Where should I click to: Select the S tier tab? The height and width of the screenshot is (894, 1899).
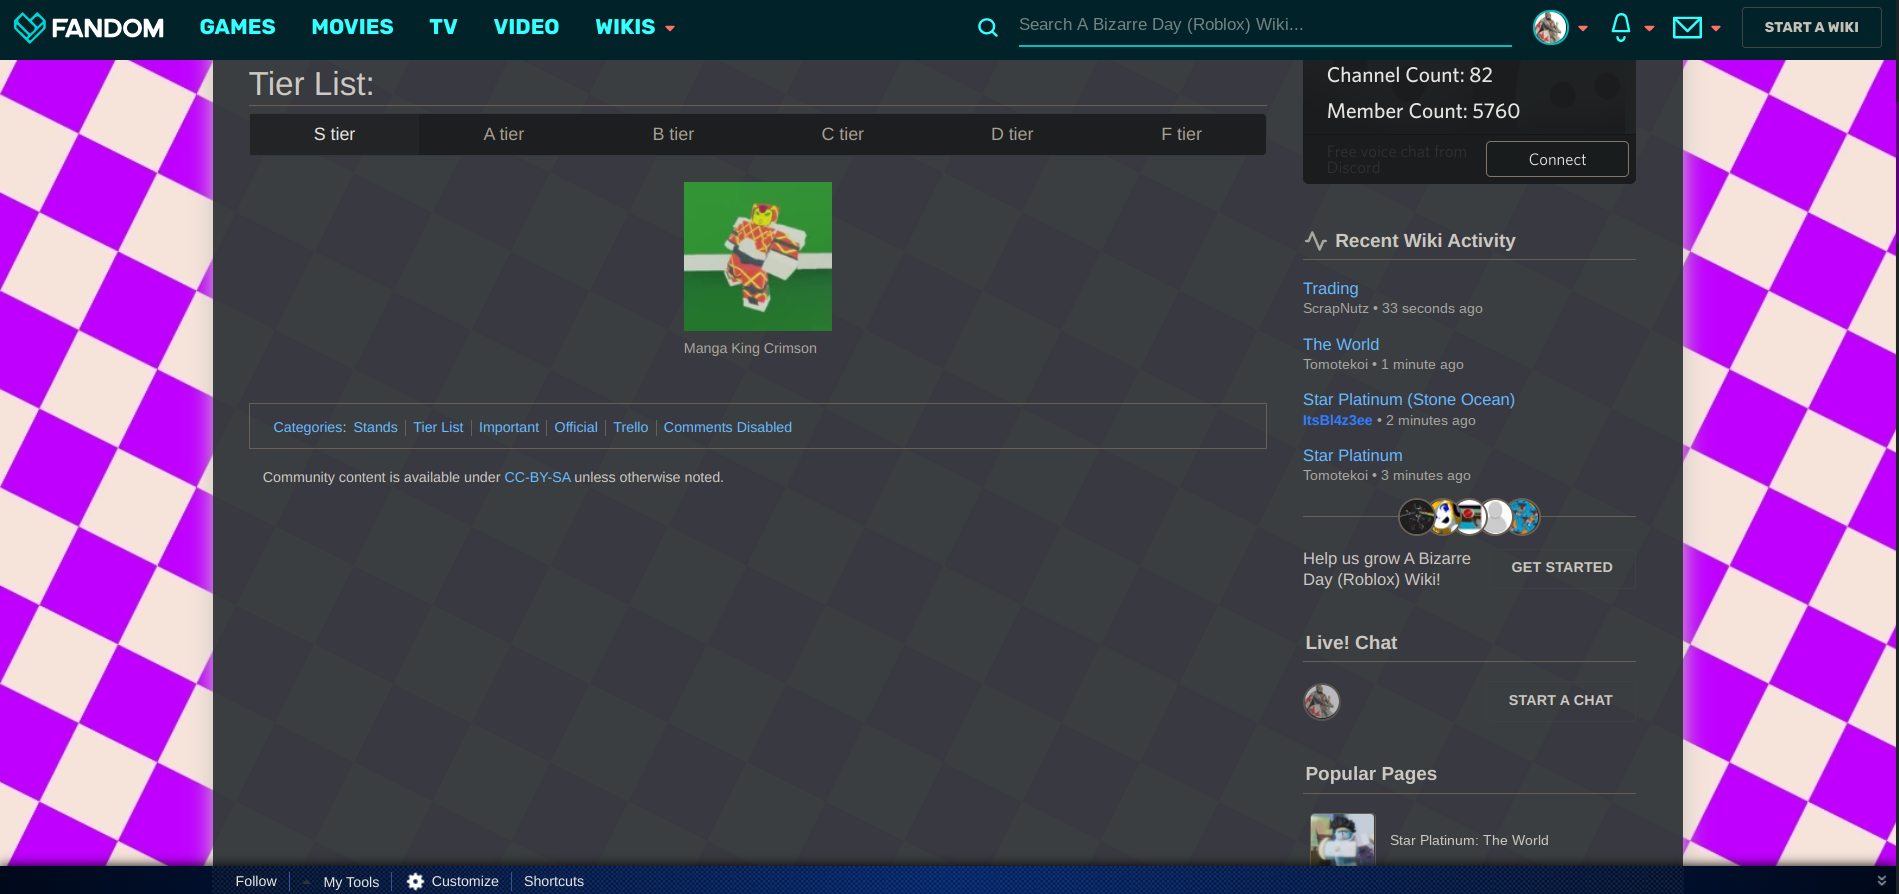point(334,134)
